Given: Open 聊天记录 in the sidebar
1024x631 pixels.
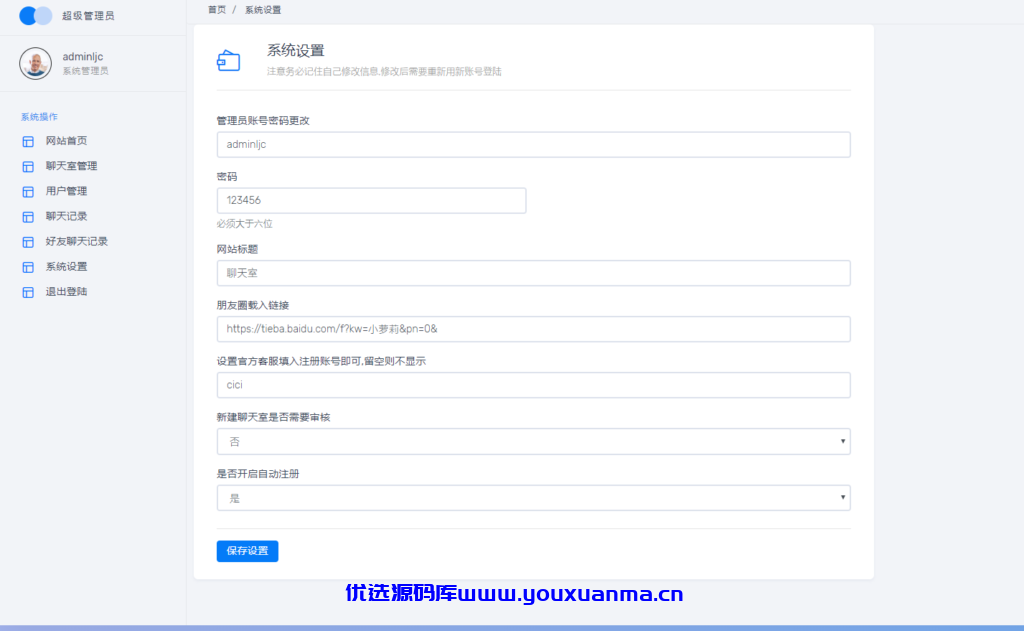Looking at the screenshot, I should coord(66,216).
